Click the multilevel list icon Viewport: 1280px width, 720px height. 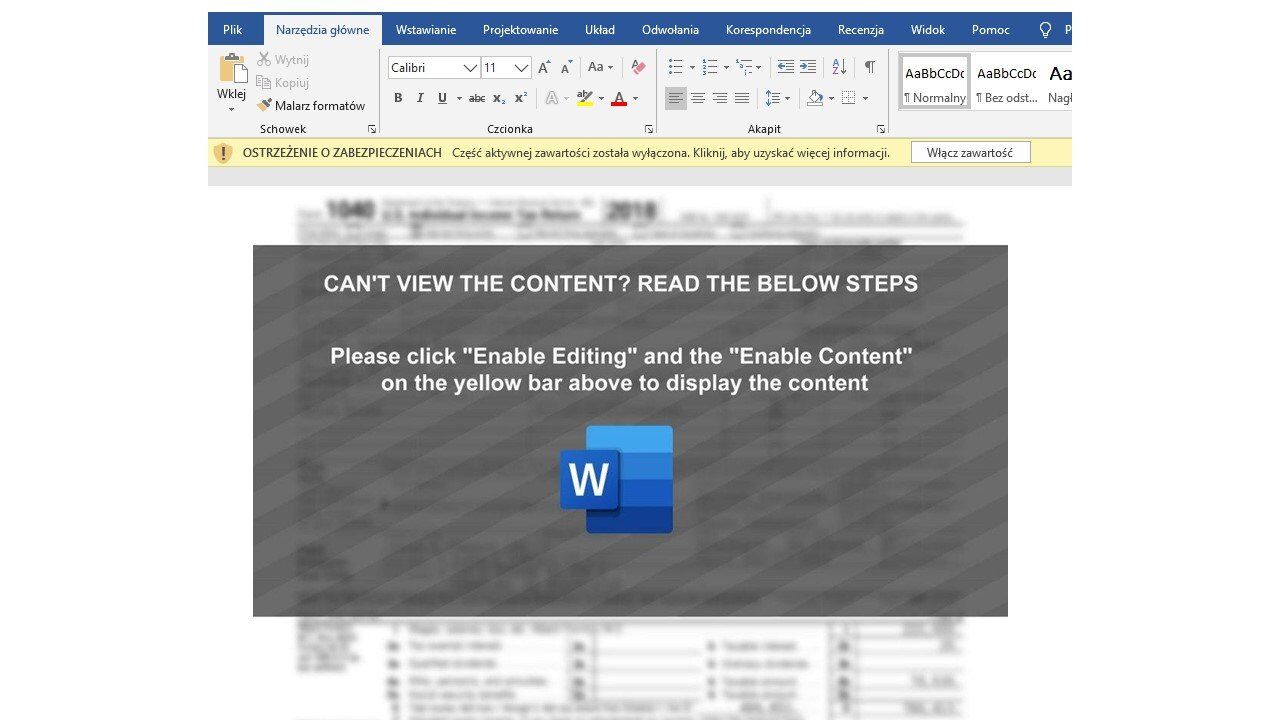click(744, 67)
